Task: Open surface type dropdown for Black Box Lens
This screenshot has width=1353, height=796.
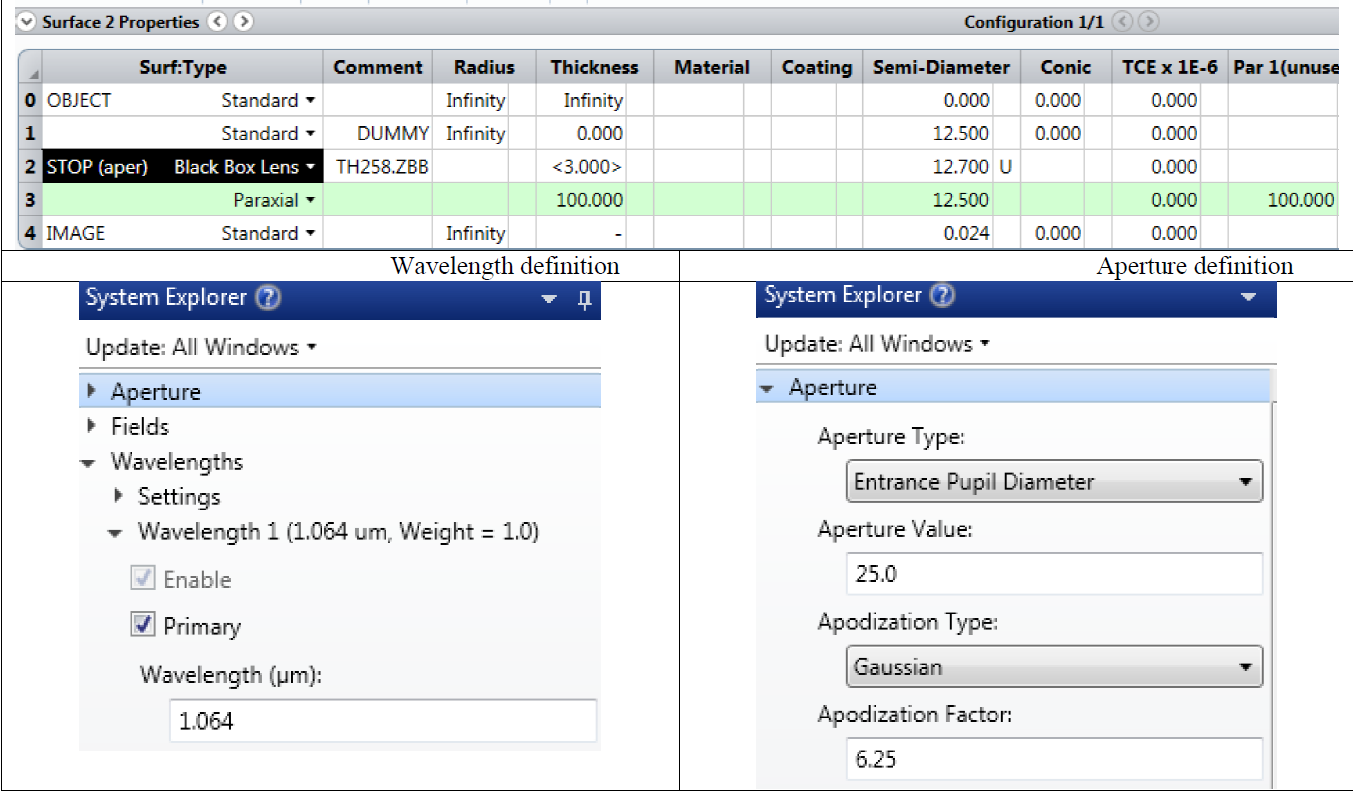Action: point(311,168)
